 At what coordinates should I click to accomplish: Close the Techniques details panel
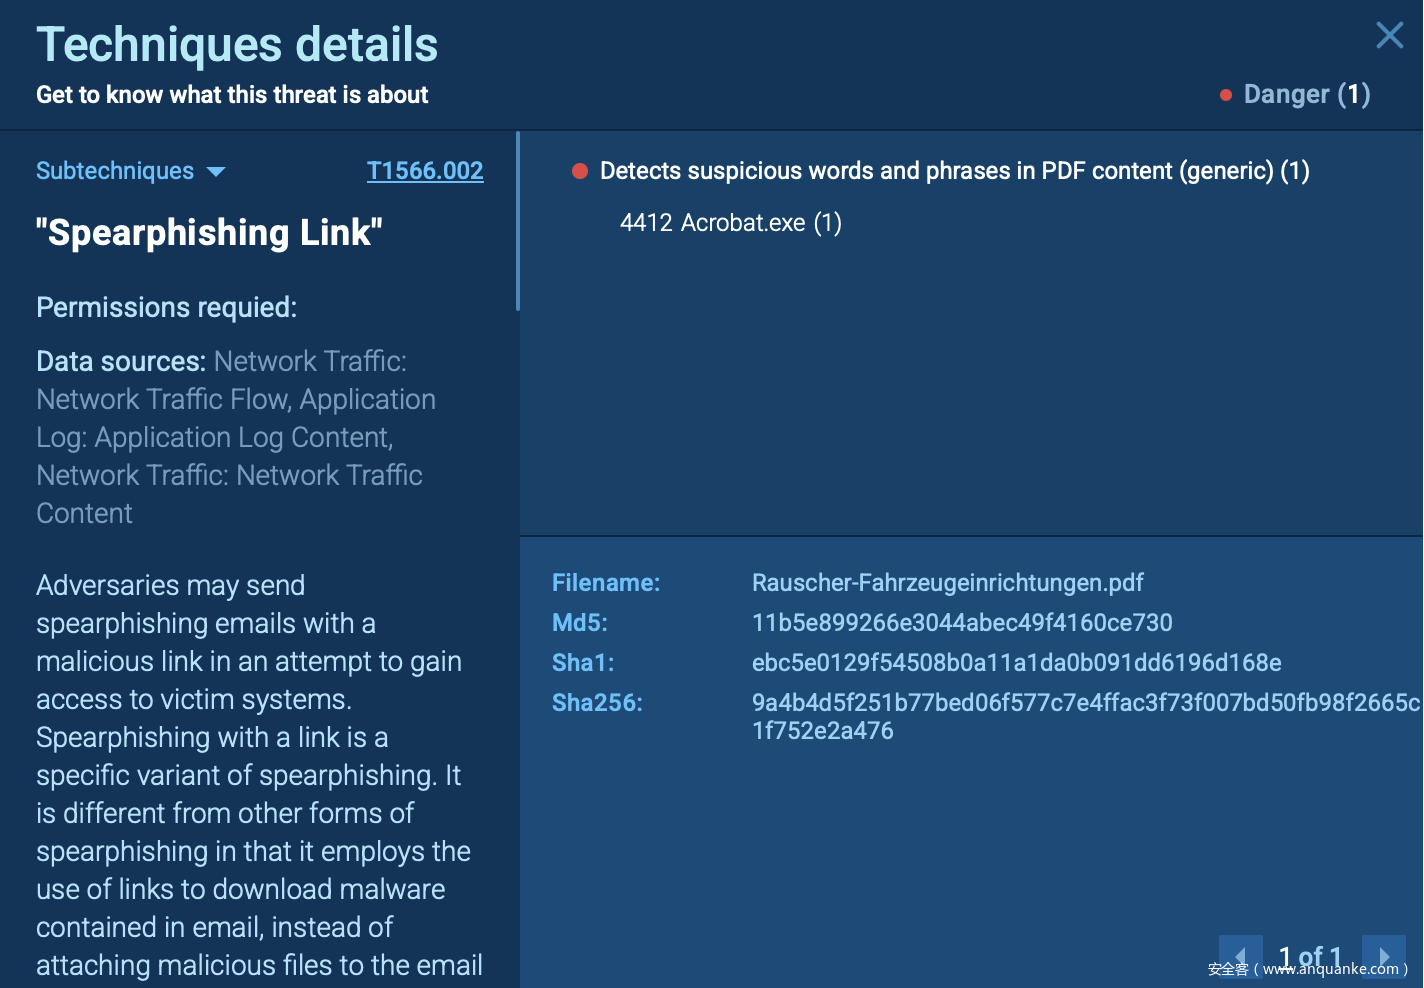pyautogui.click(x=1389, y=36)
